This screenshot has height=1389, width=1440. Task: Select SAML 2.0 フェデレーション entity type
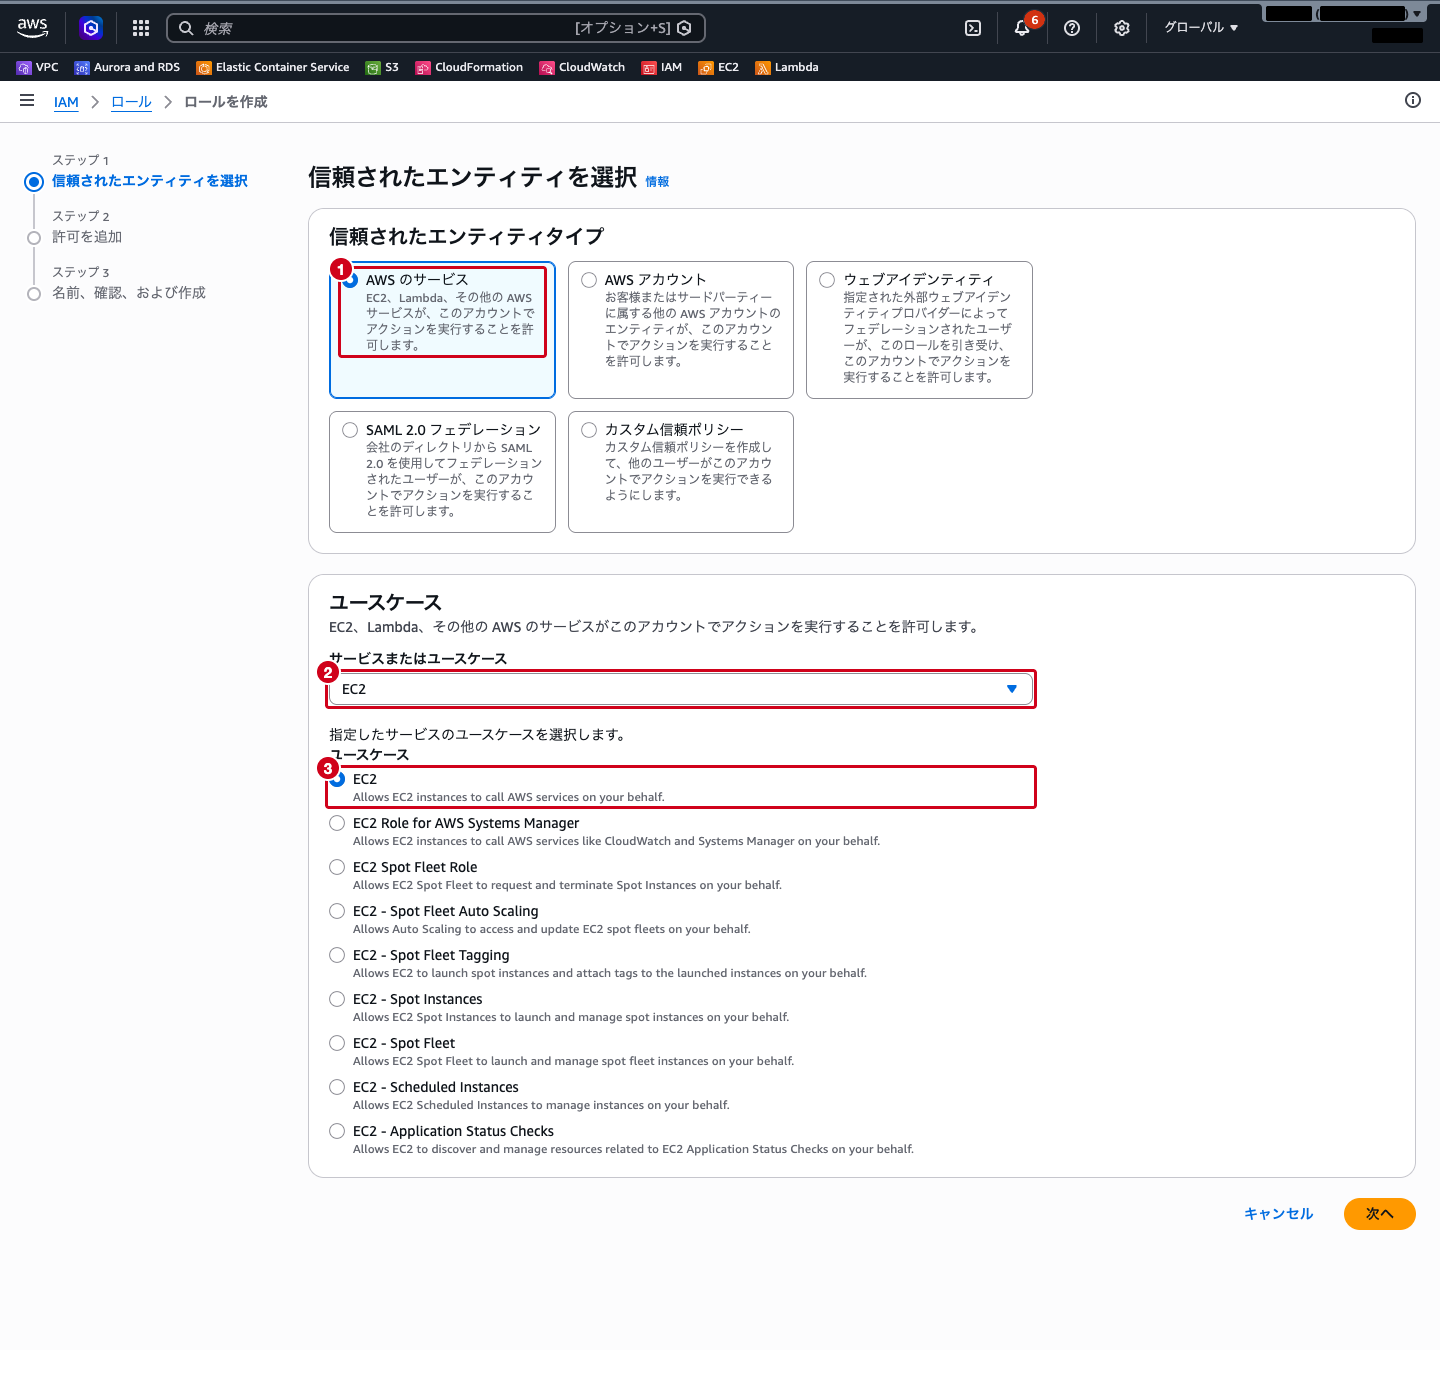(442, 472)
